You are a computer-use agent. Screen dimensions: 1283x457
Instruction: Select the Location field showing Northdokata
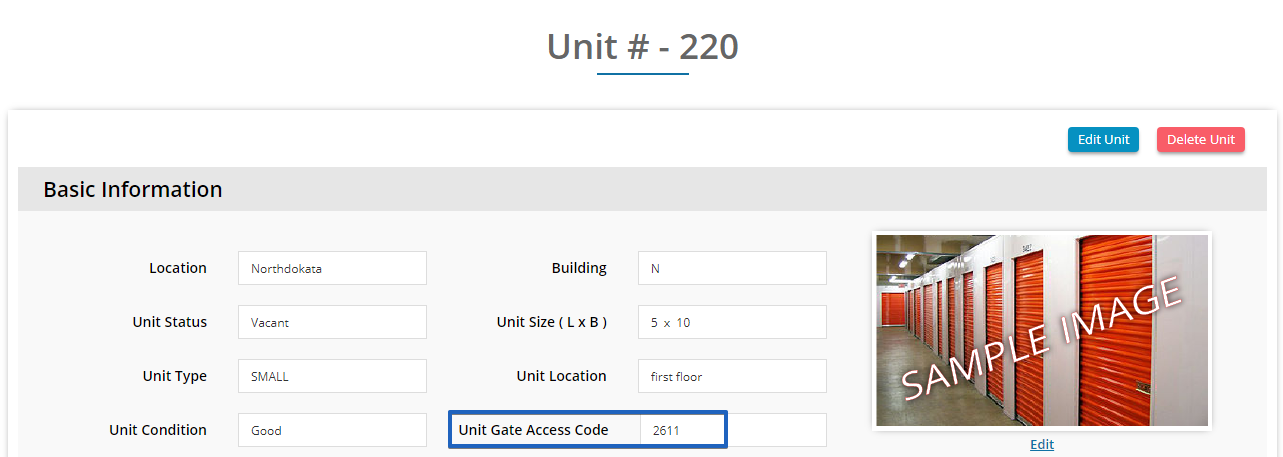point(332,268)
